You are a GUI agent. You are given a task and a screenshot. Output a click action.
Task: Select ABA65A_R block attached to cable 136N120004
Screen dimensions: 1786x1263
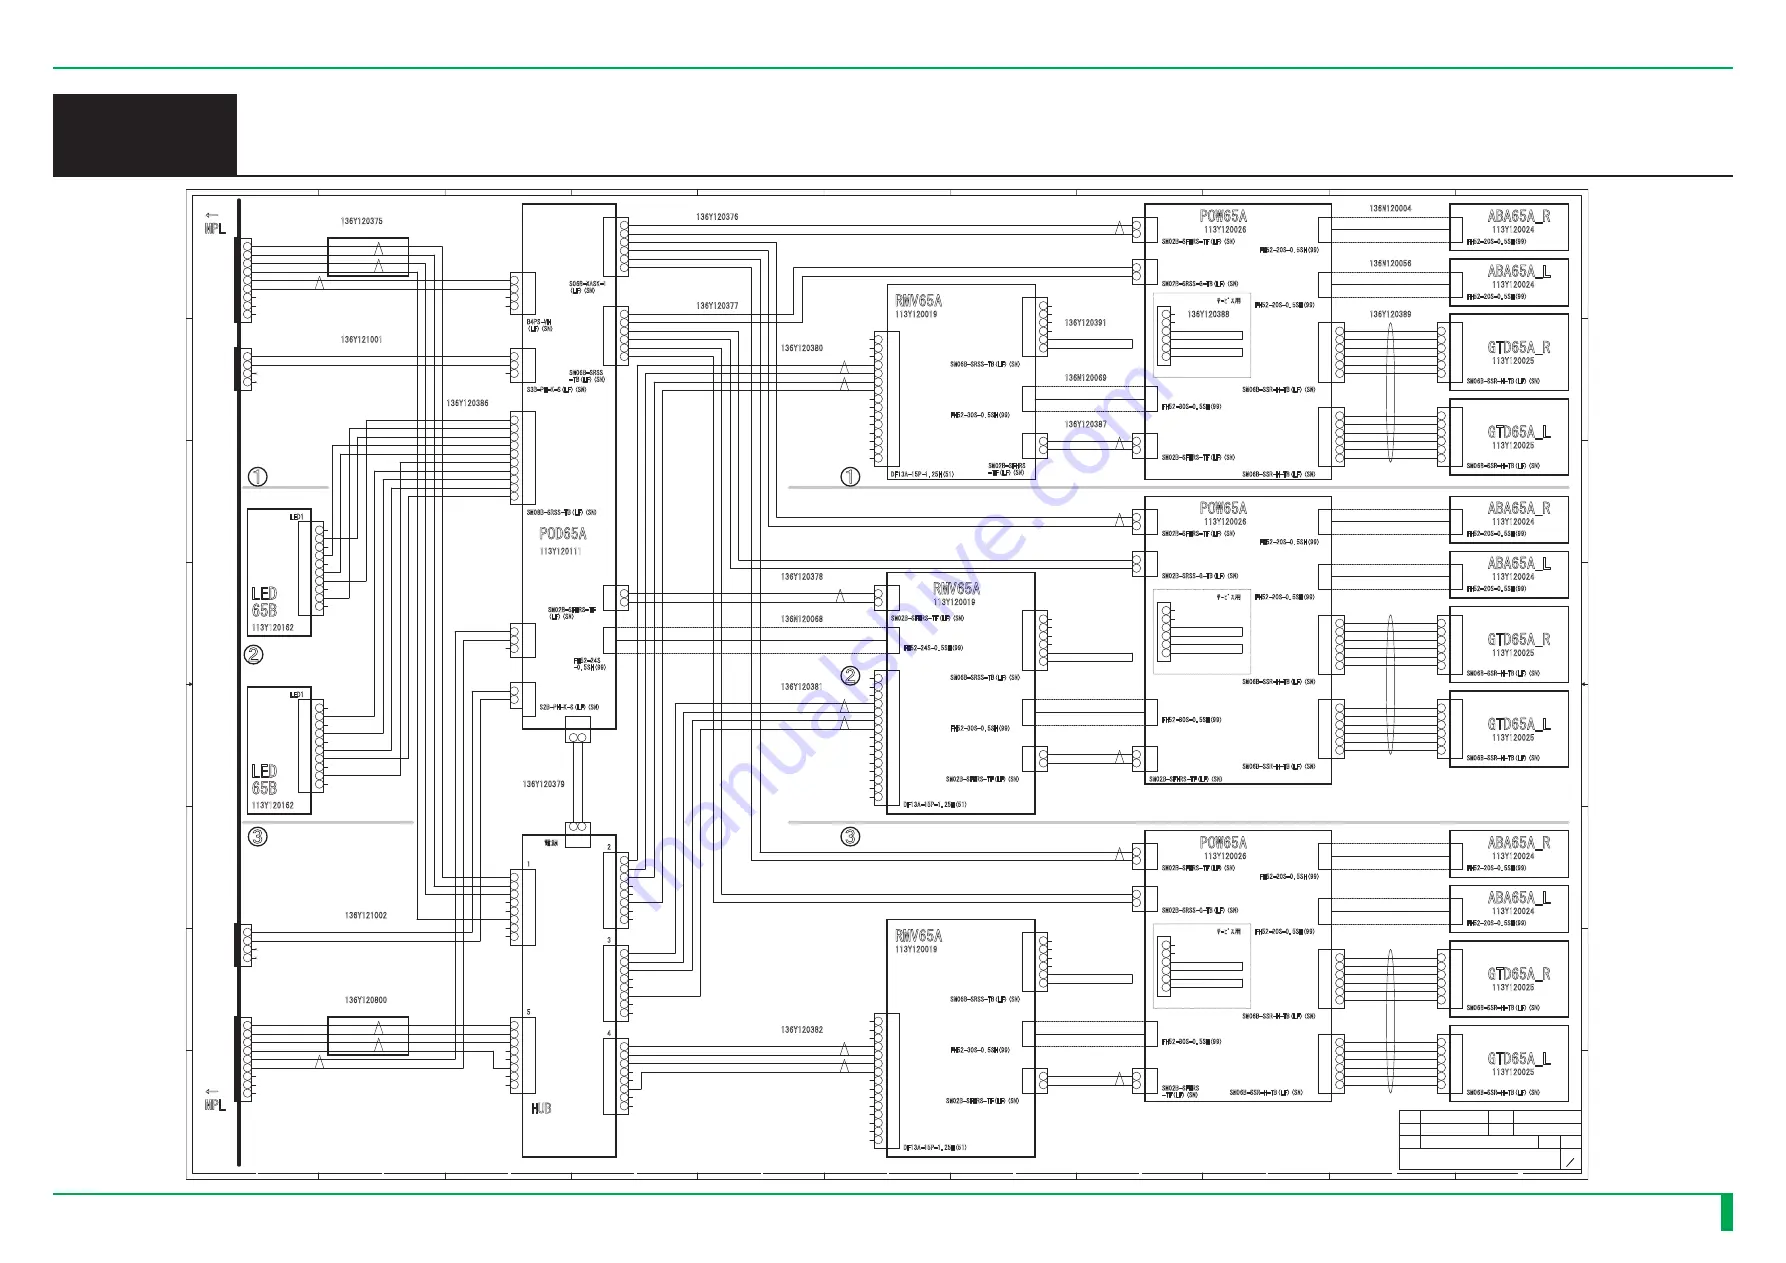[1509, 227]
